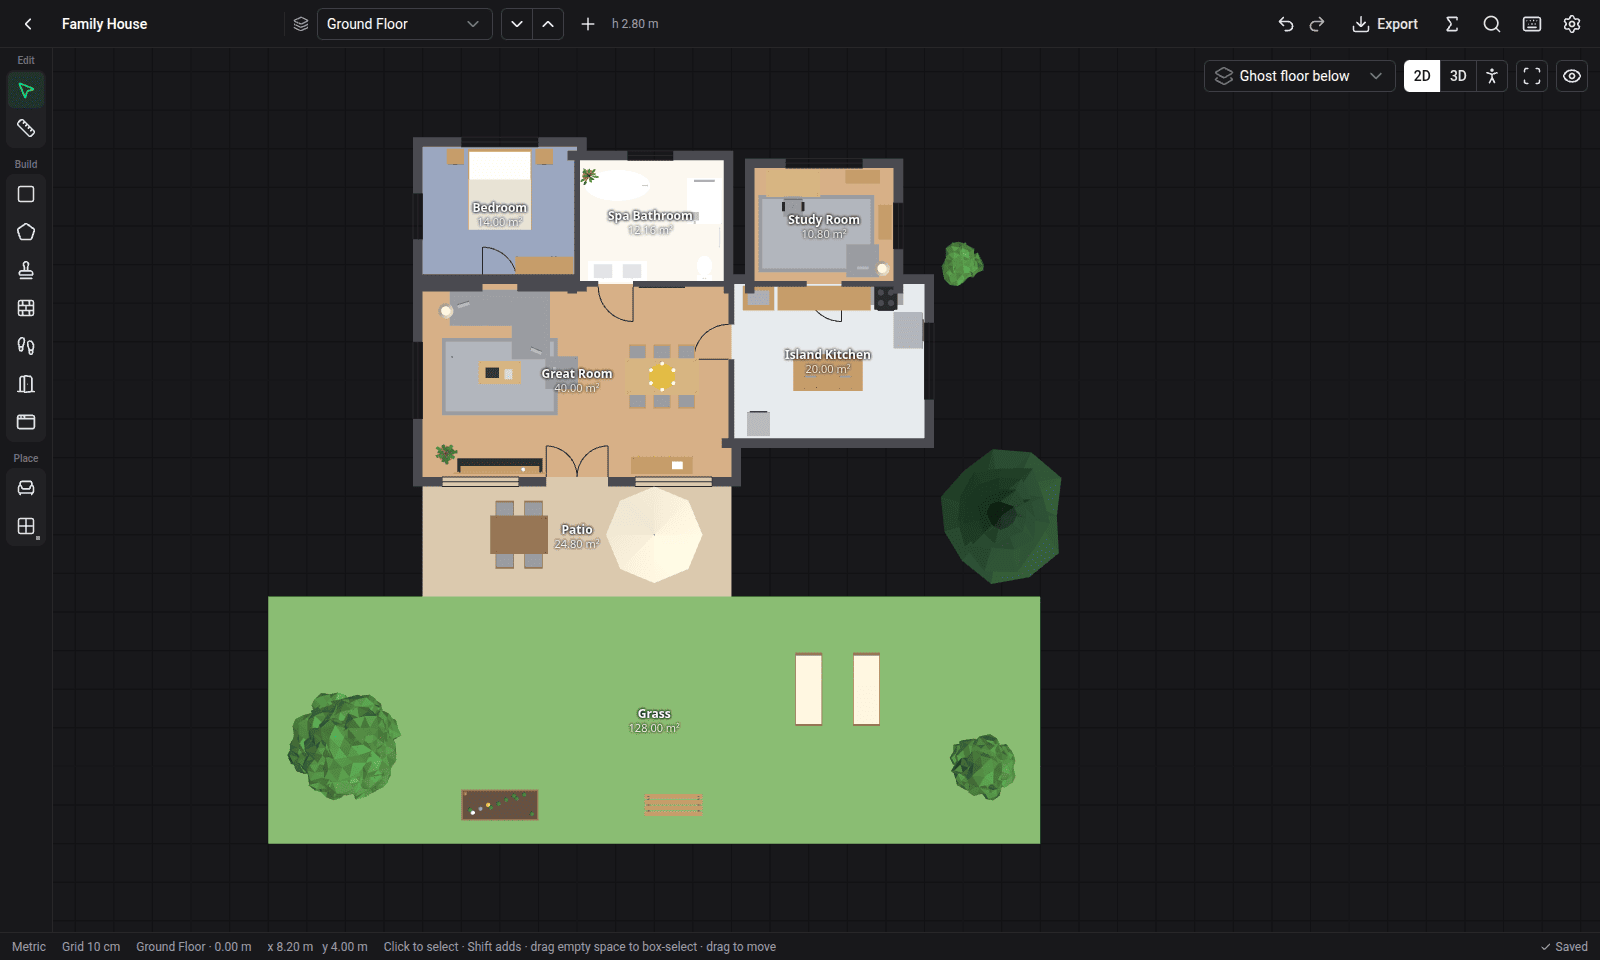The image size is (1600, 960).
Task: Toggle fullscreen mode
Action: click(1532, 76)
